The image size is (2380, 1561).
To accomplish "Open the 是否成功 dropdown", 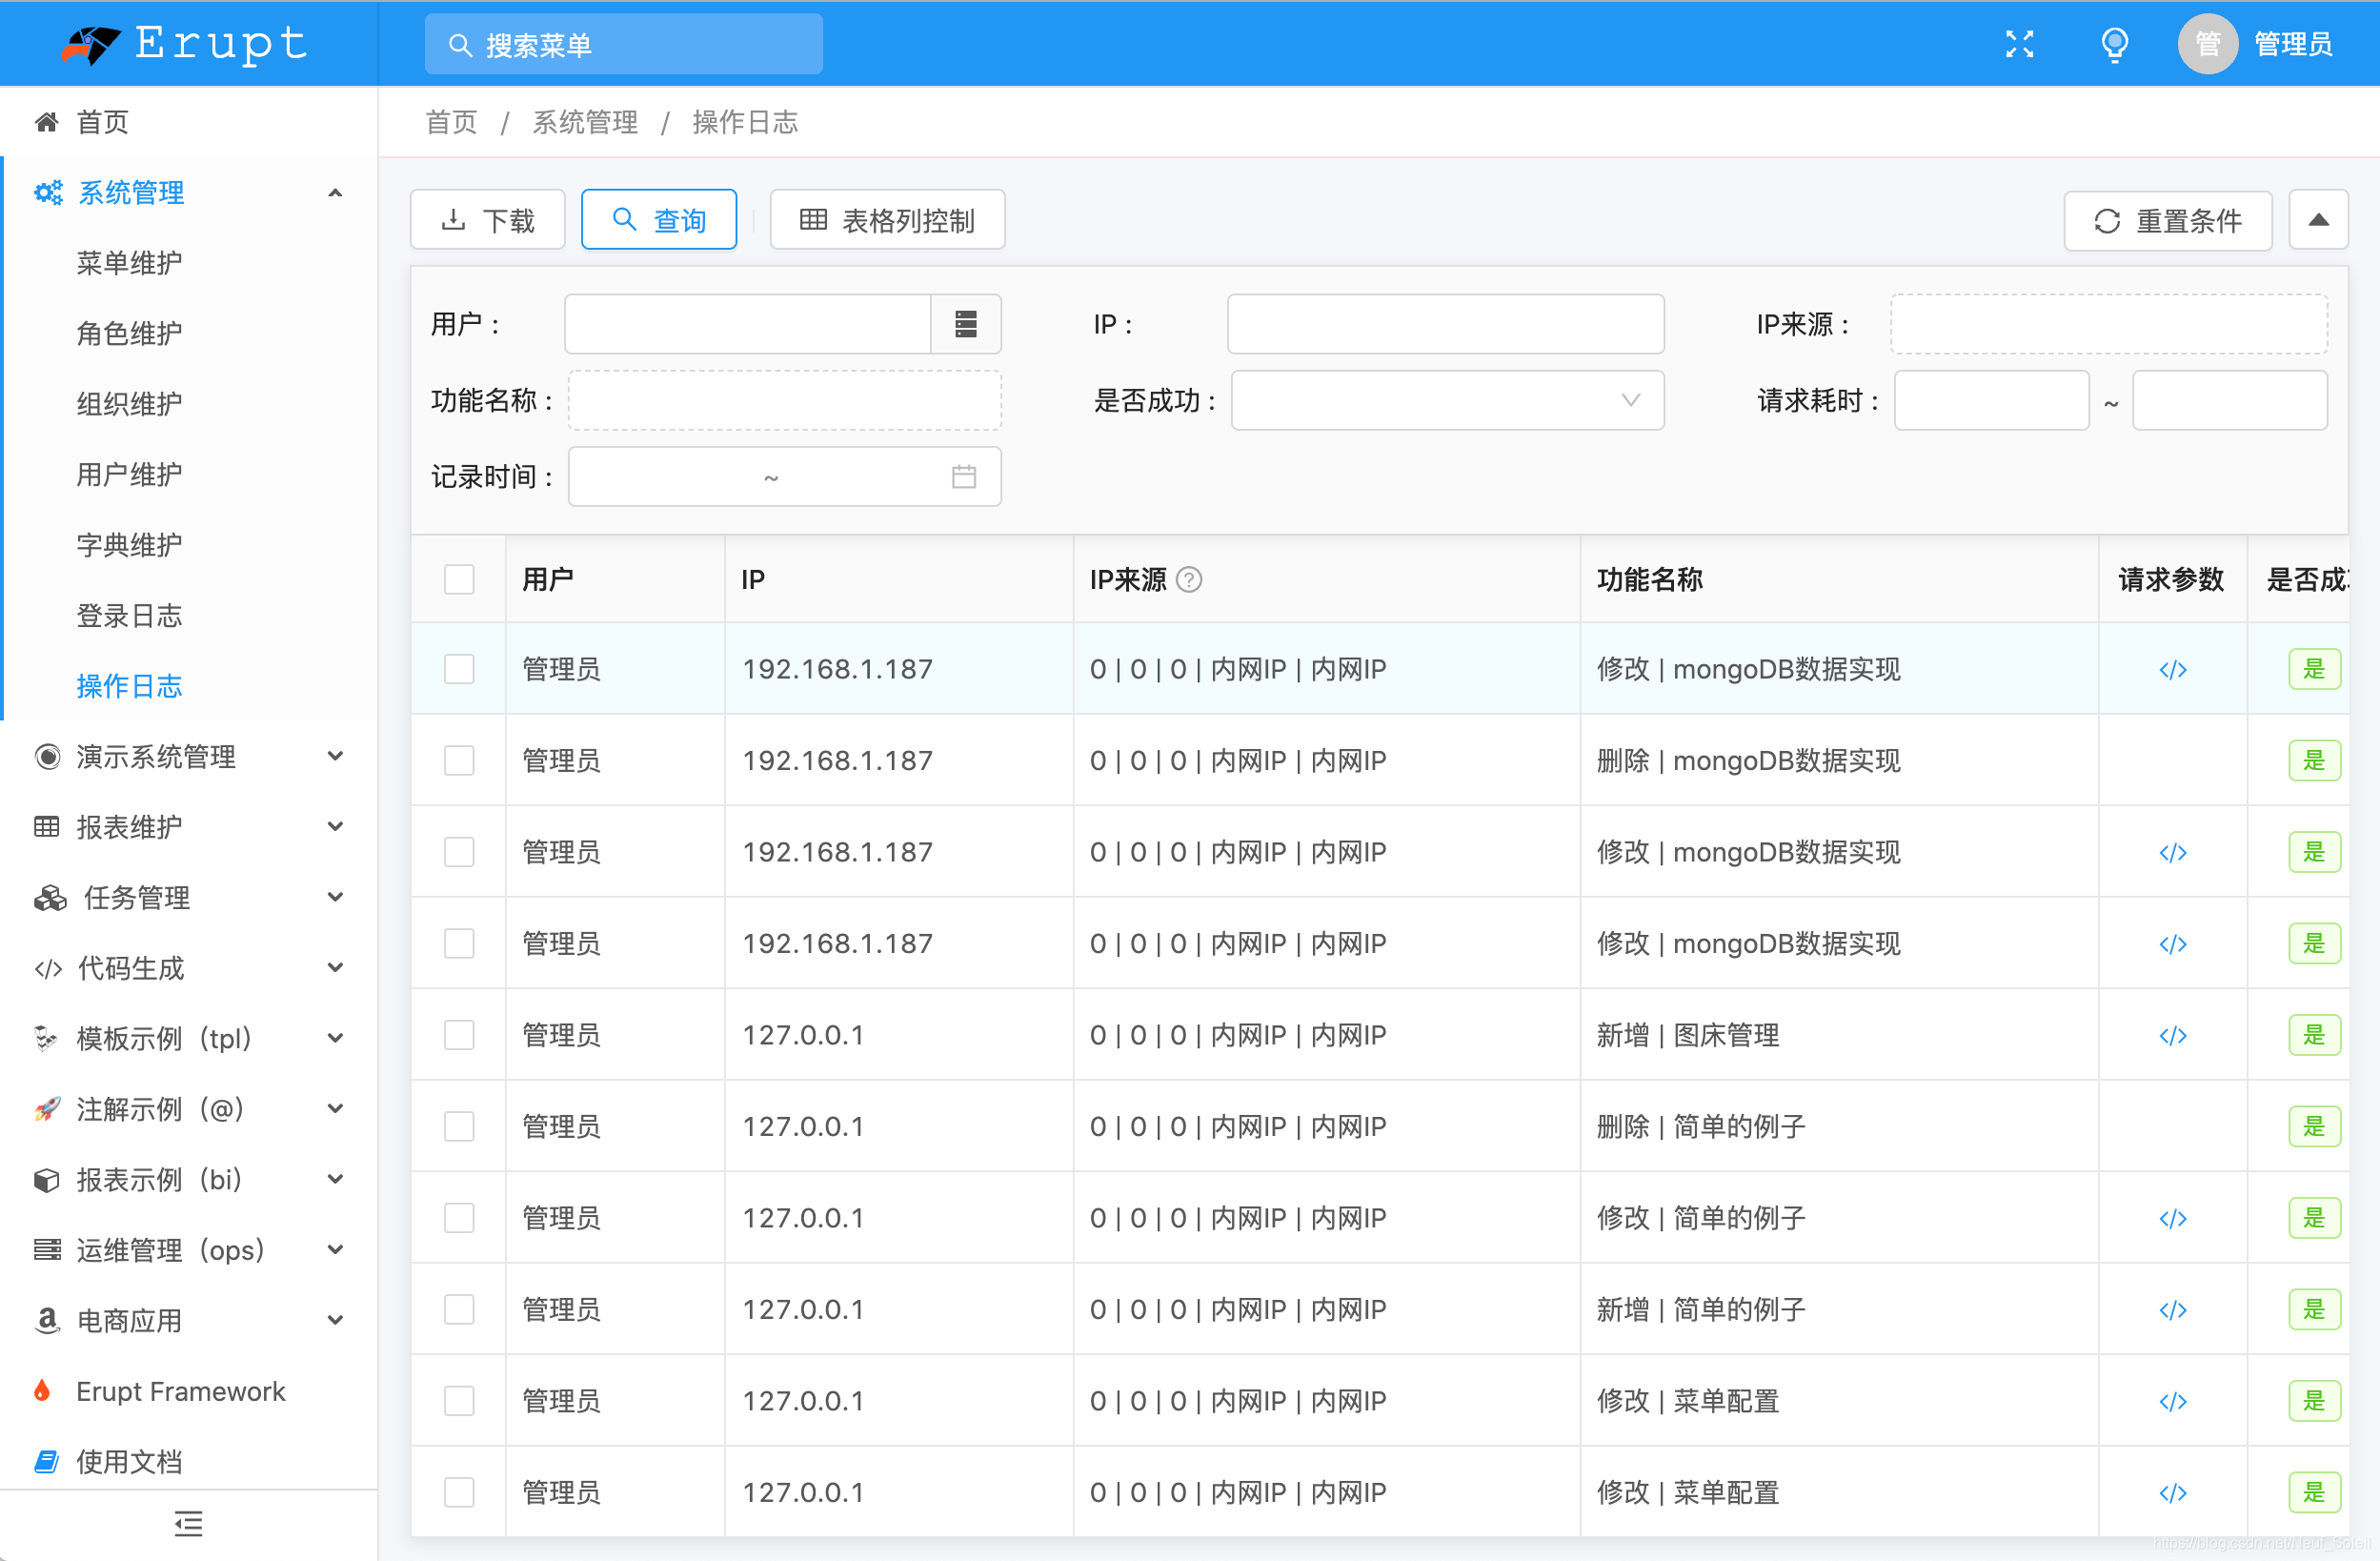I will [x=1445, y=400].
